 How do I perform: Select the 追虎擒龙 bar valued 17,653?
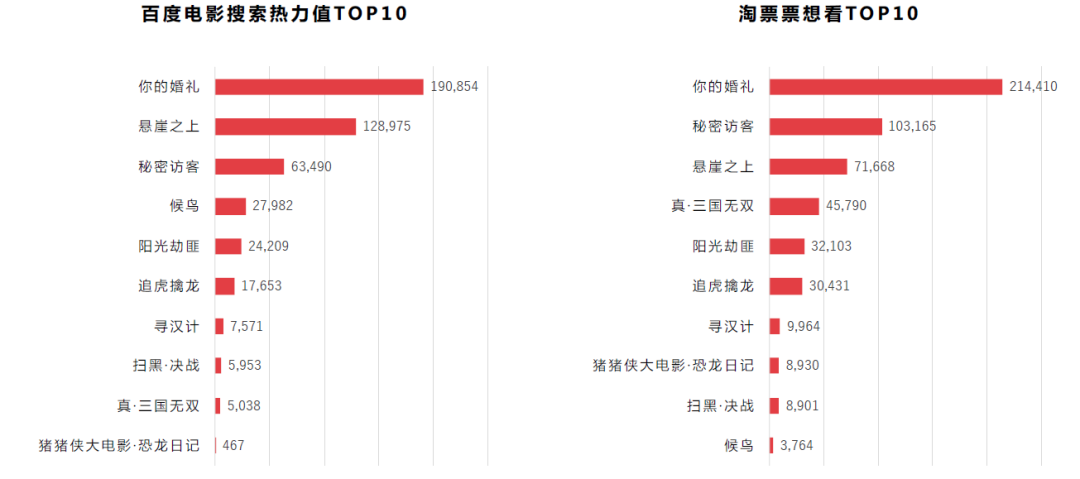[x=225, y=286]
